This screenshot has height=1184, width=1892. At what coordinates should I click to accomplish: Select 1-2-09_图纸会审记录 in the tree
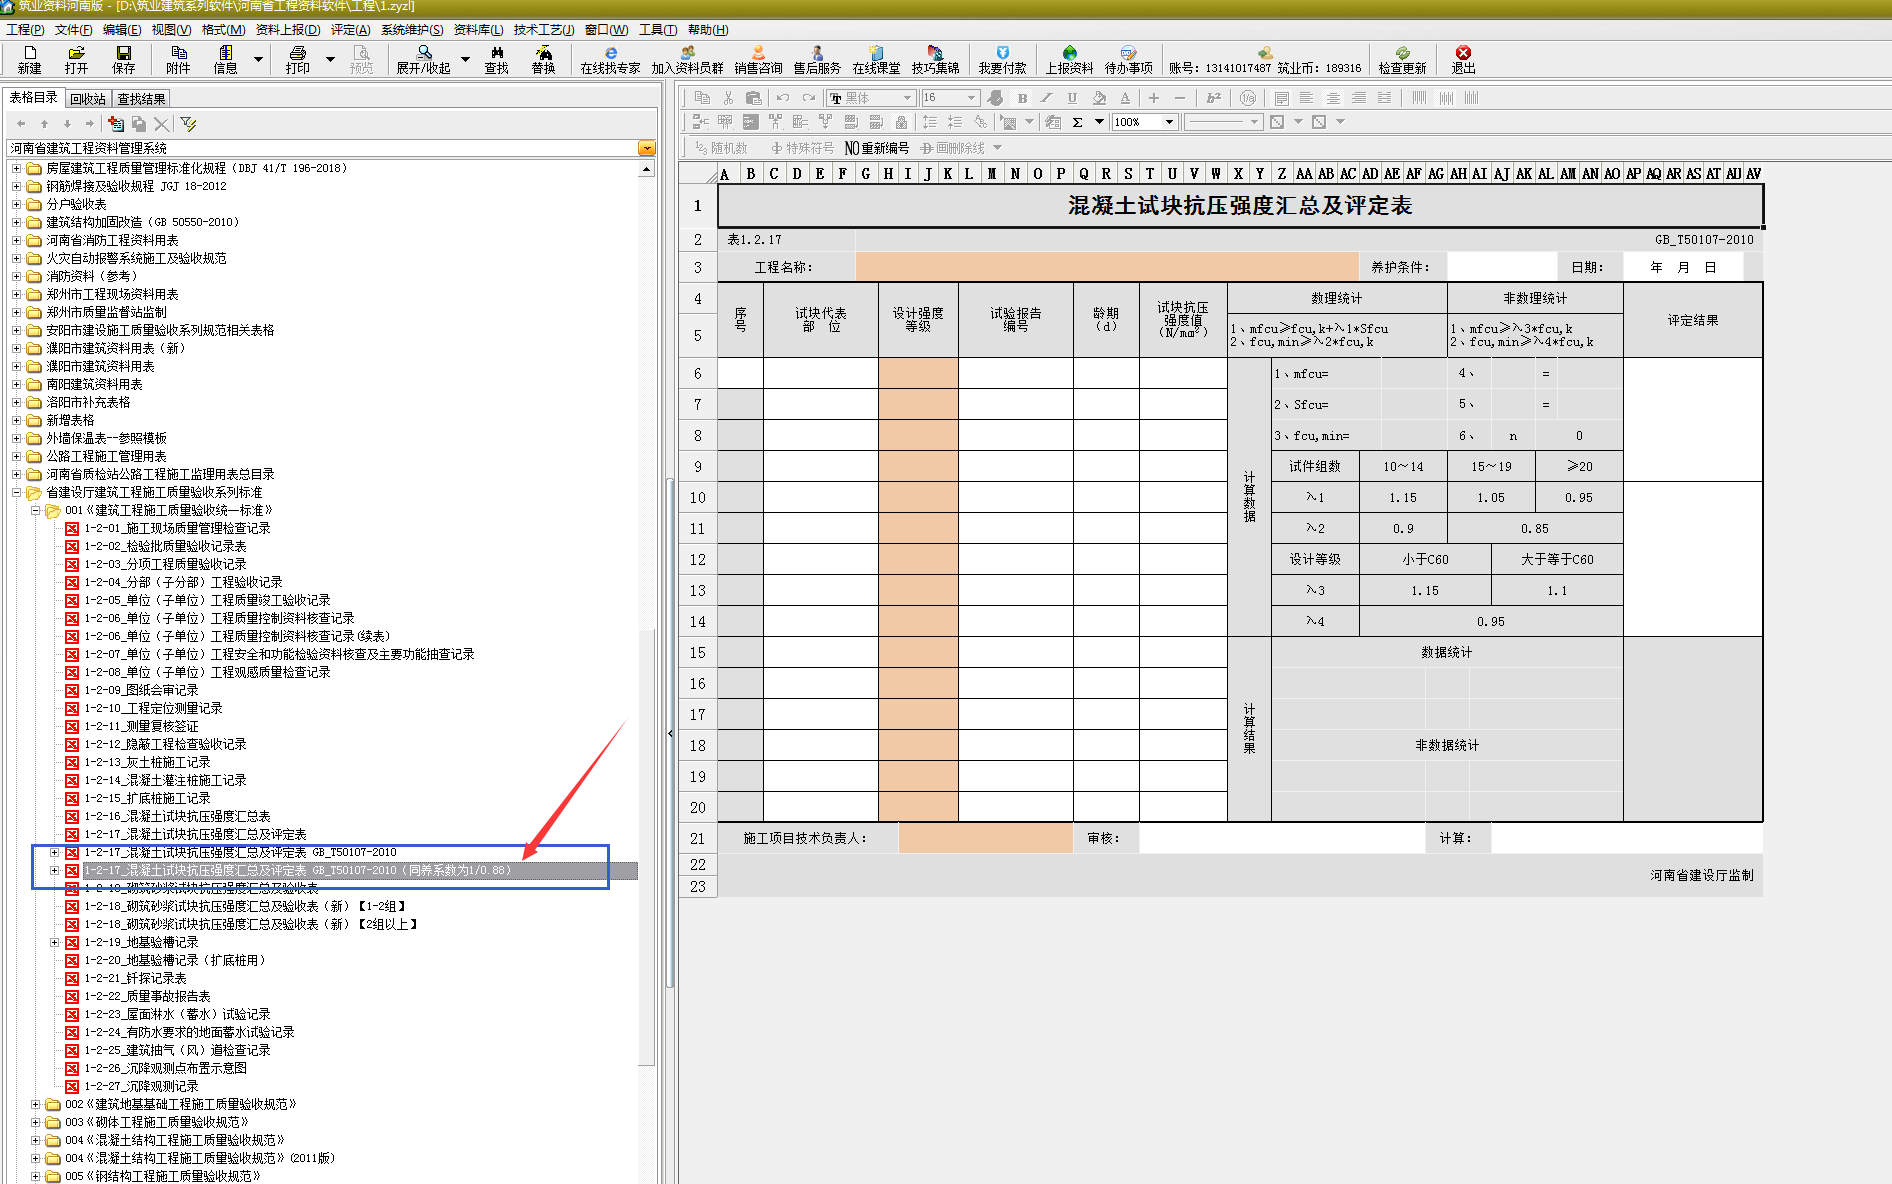click(141, 690)
